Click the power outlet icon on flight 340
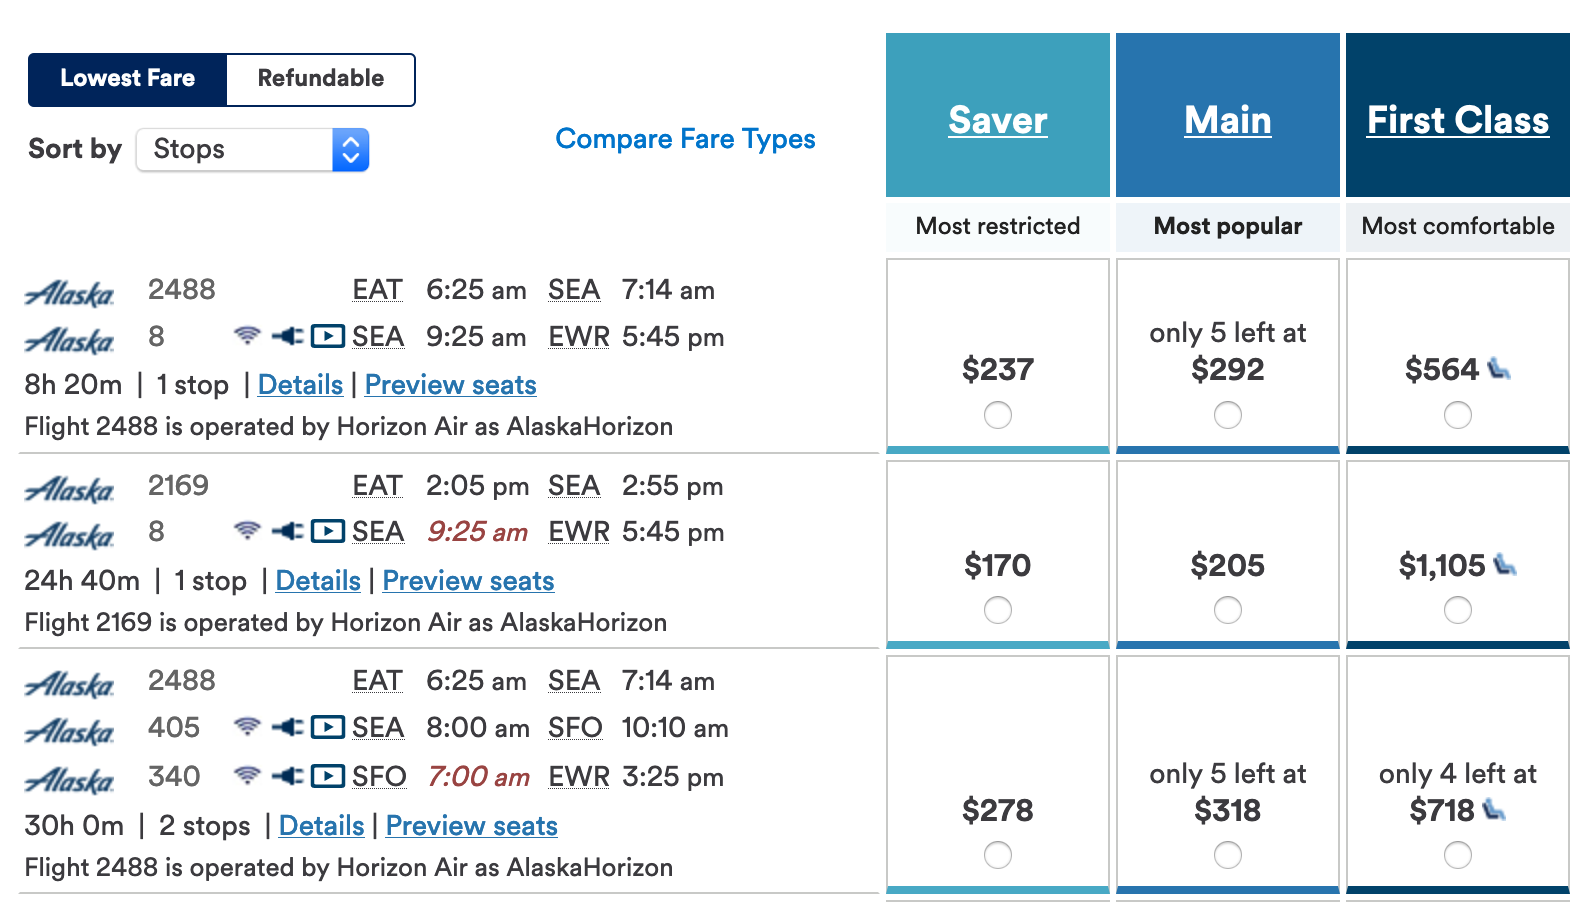The width and height of the screenshot is (1590, 902). click(288, 776)
